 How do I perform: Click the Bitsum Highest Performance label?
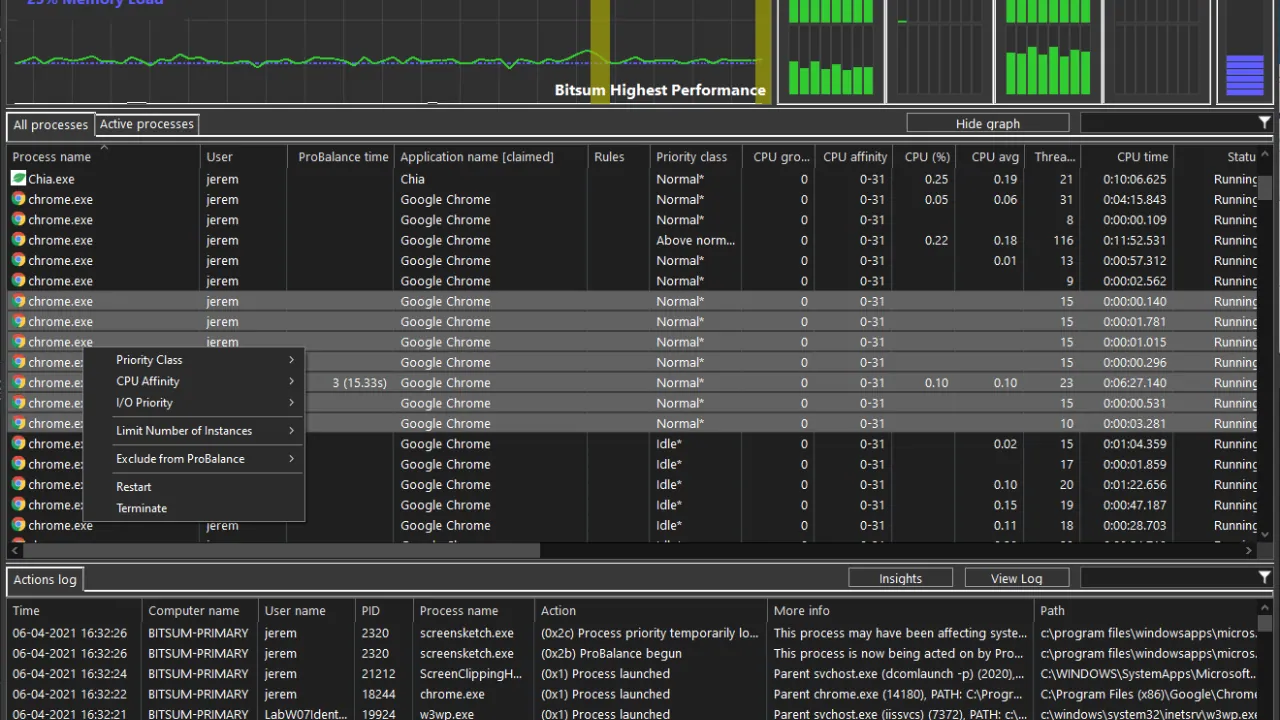click(x=660, y=90)
